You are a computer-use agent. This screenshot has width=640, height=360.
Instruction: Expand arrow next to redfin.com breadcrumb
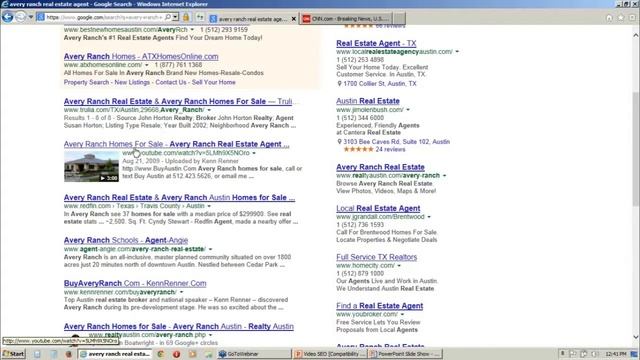click(x=209, y=206)
